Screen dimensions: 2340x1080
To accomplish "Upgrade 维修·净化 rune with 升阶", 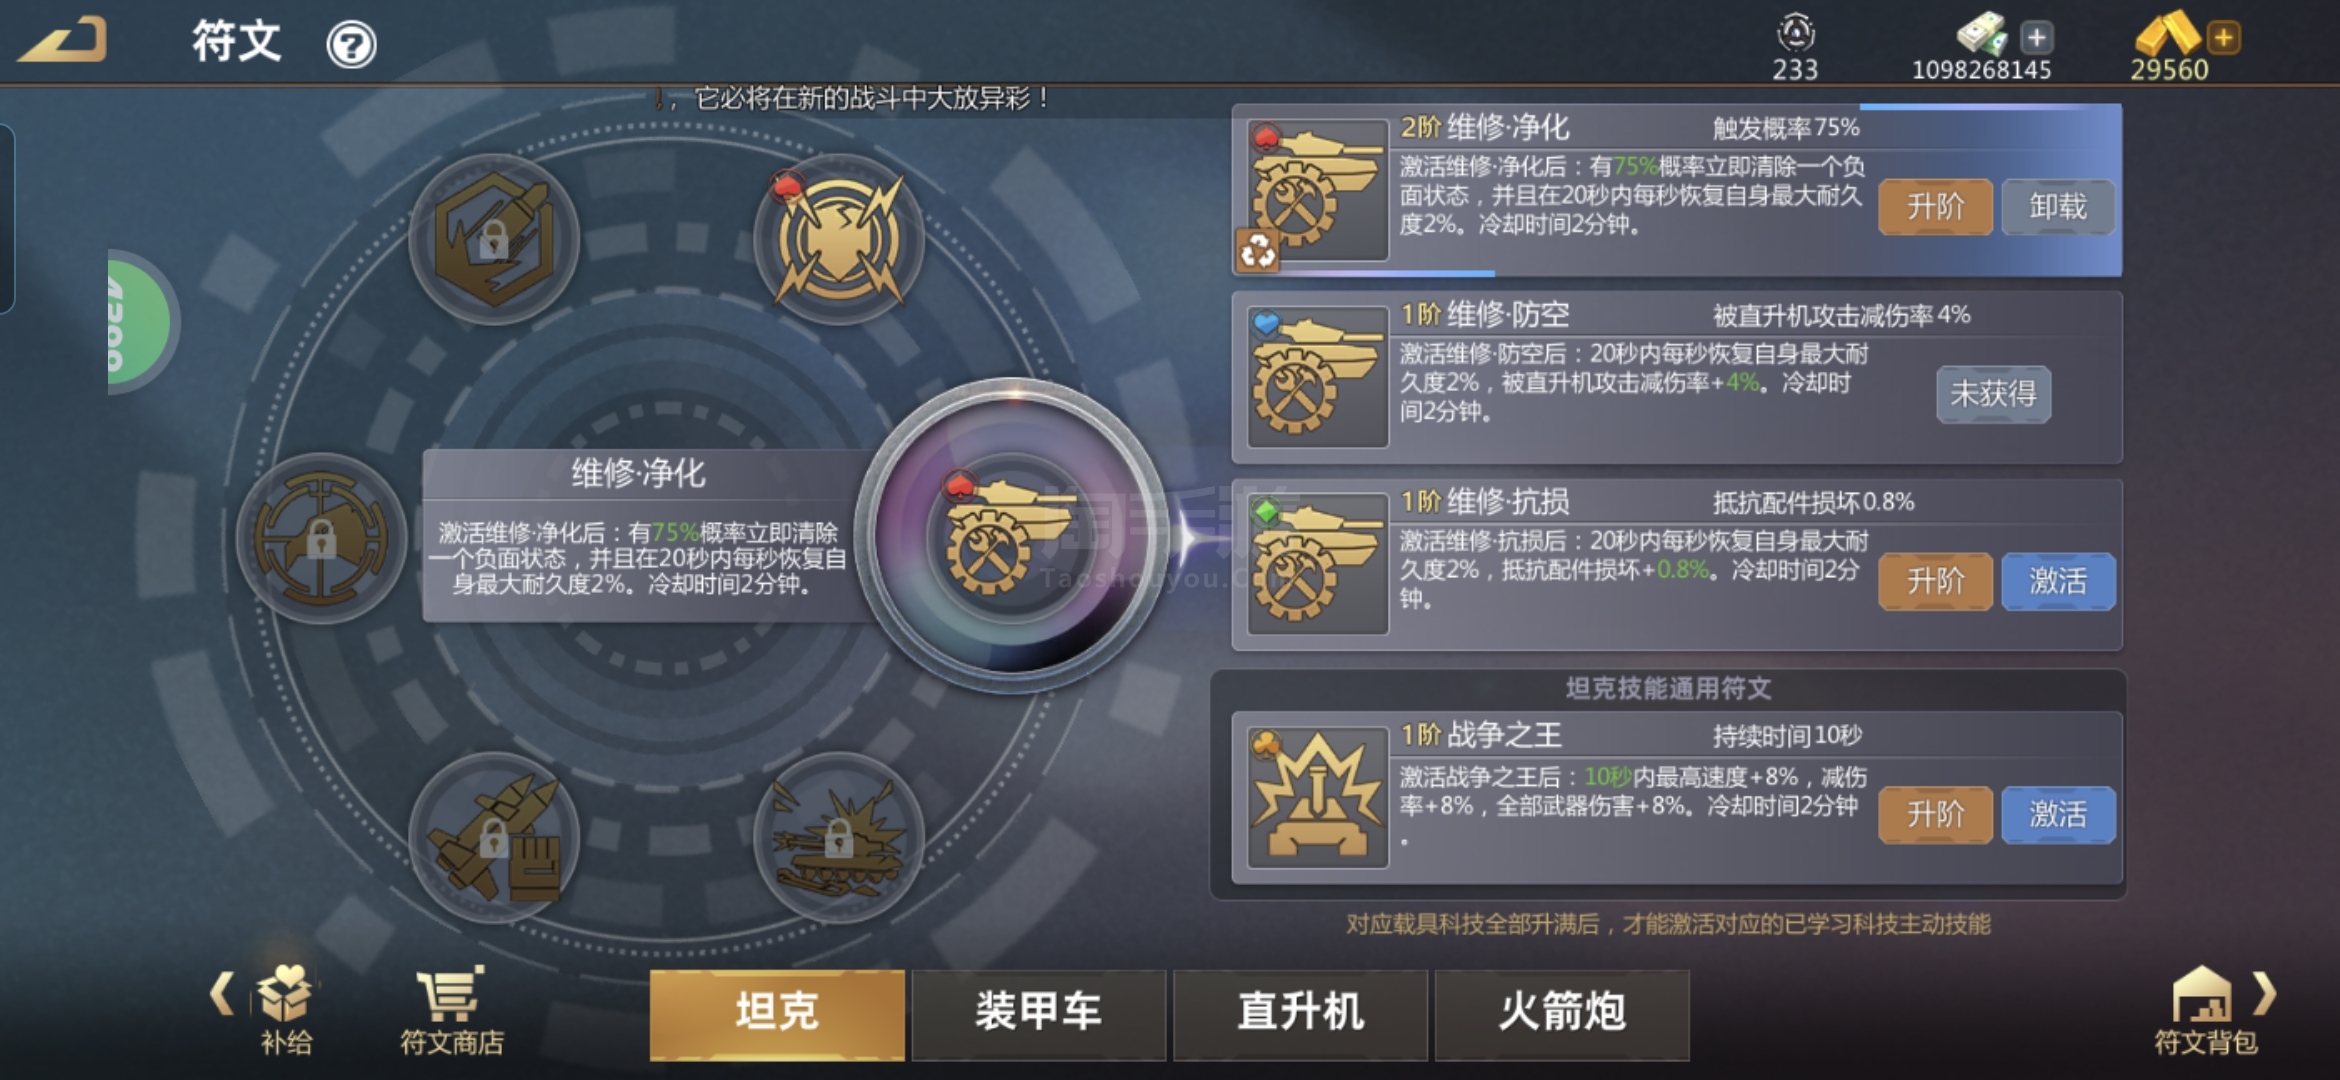I will 1935,207.
